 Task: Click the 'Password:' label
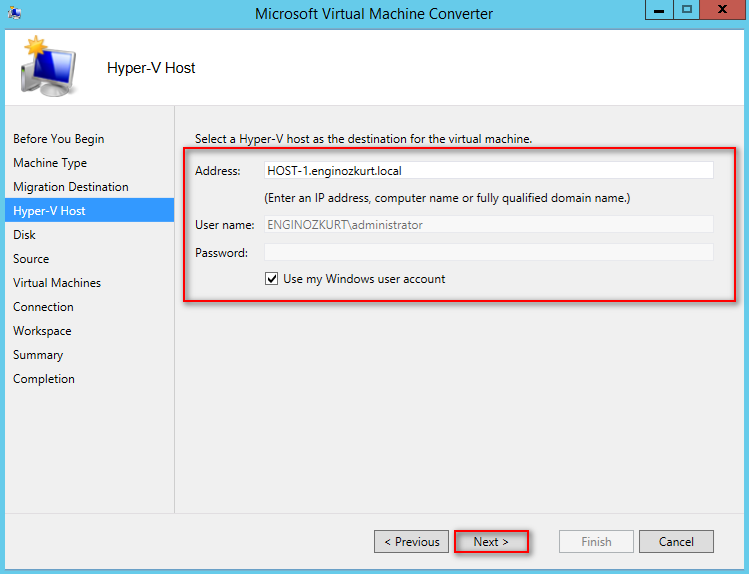[221, 253]
